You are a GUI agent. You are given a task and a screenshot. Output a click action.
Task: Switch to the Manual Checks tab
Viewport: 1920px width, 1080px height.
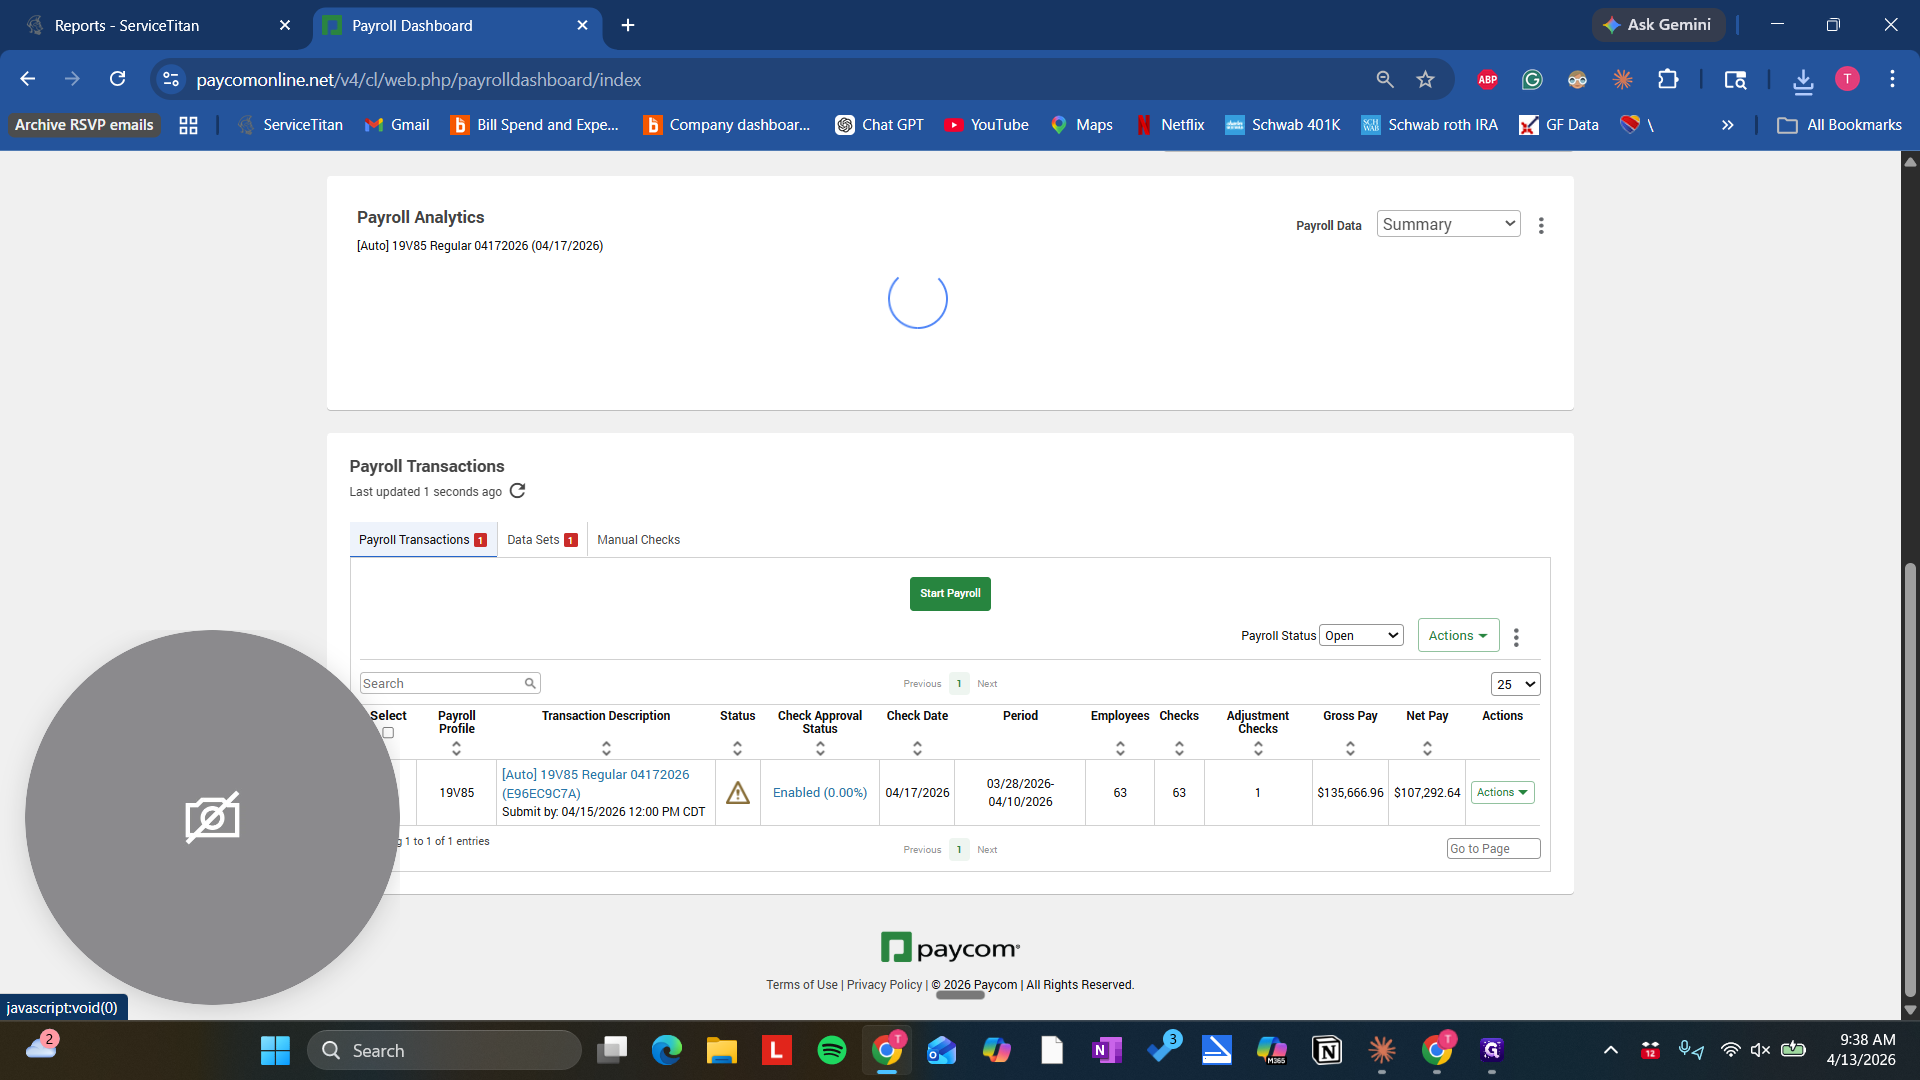pos(639,539)
